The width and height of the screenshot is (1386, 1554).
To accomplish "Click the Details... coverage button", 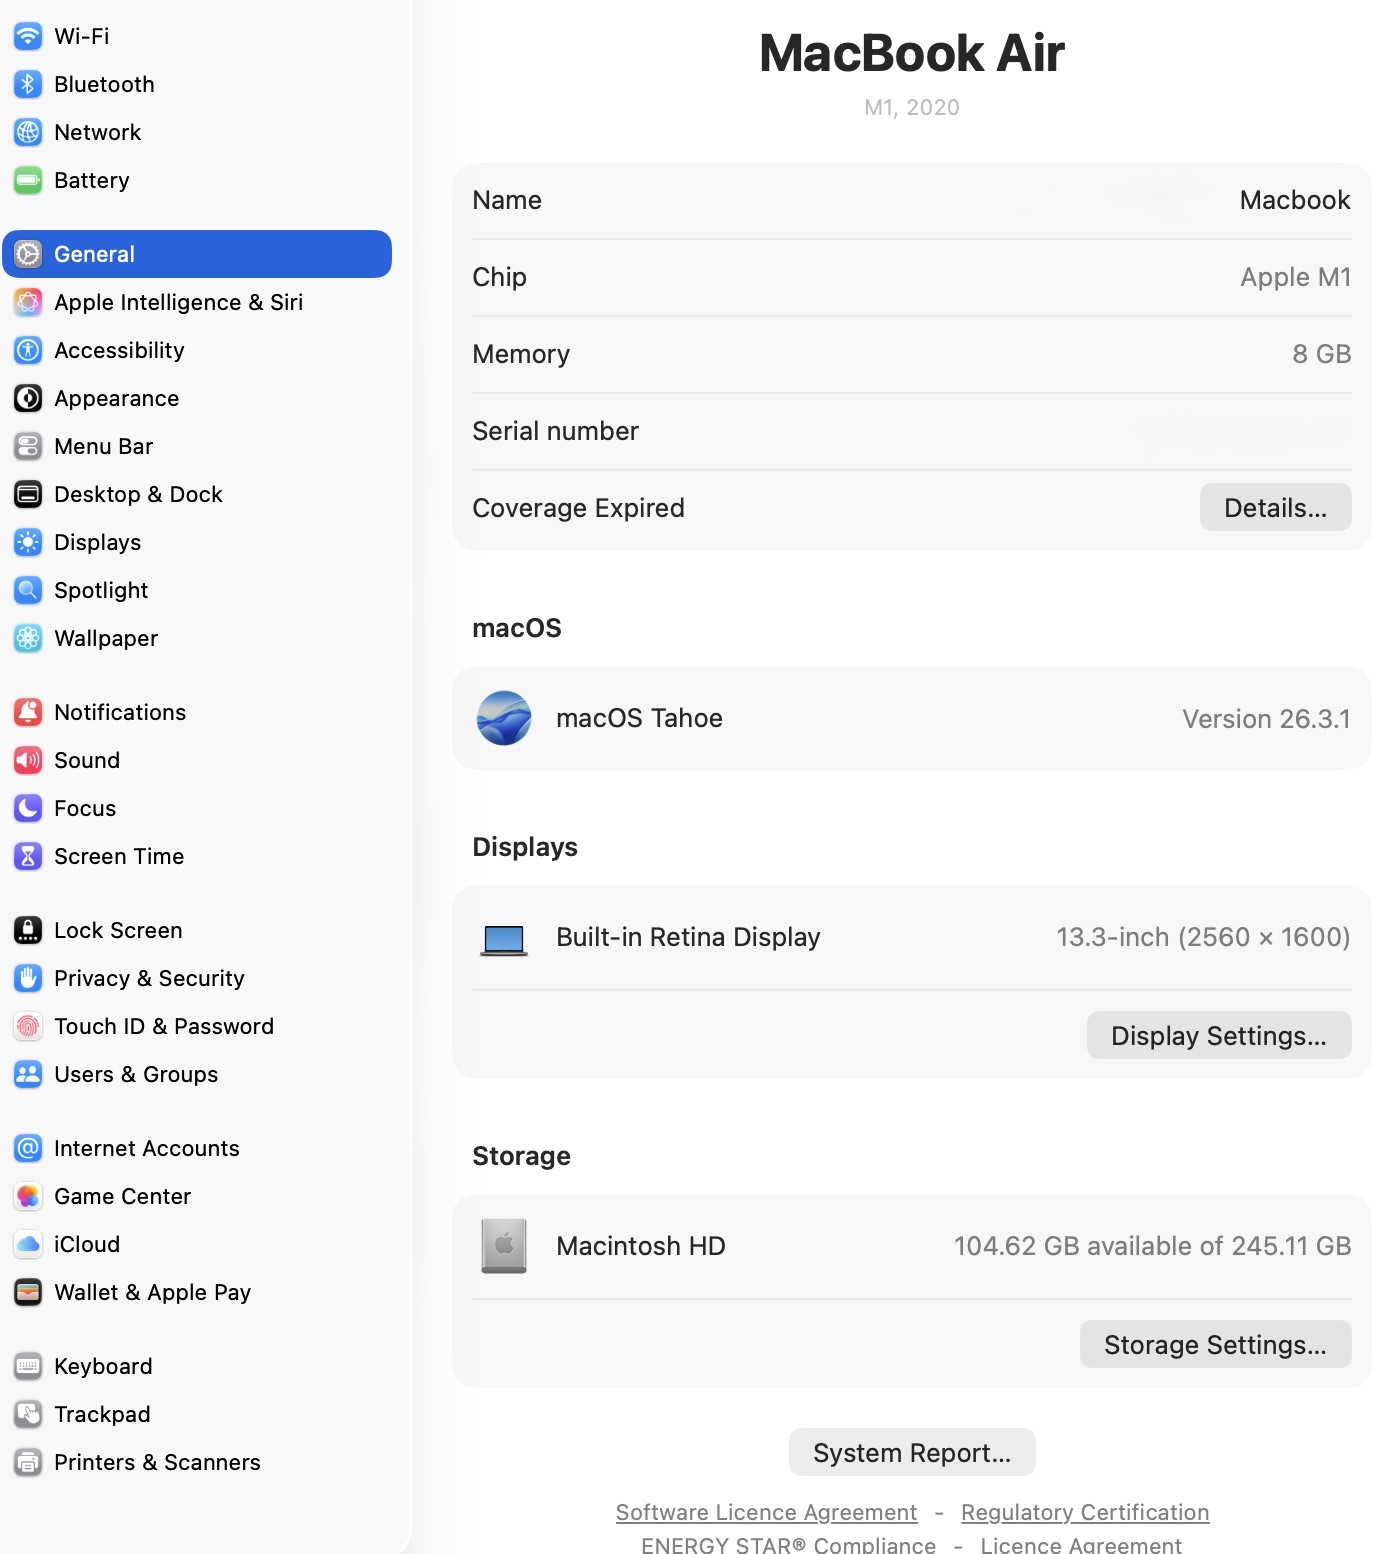I will [x=1275, y=507].
